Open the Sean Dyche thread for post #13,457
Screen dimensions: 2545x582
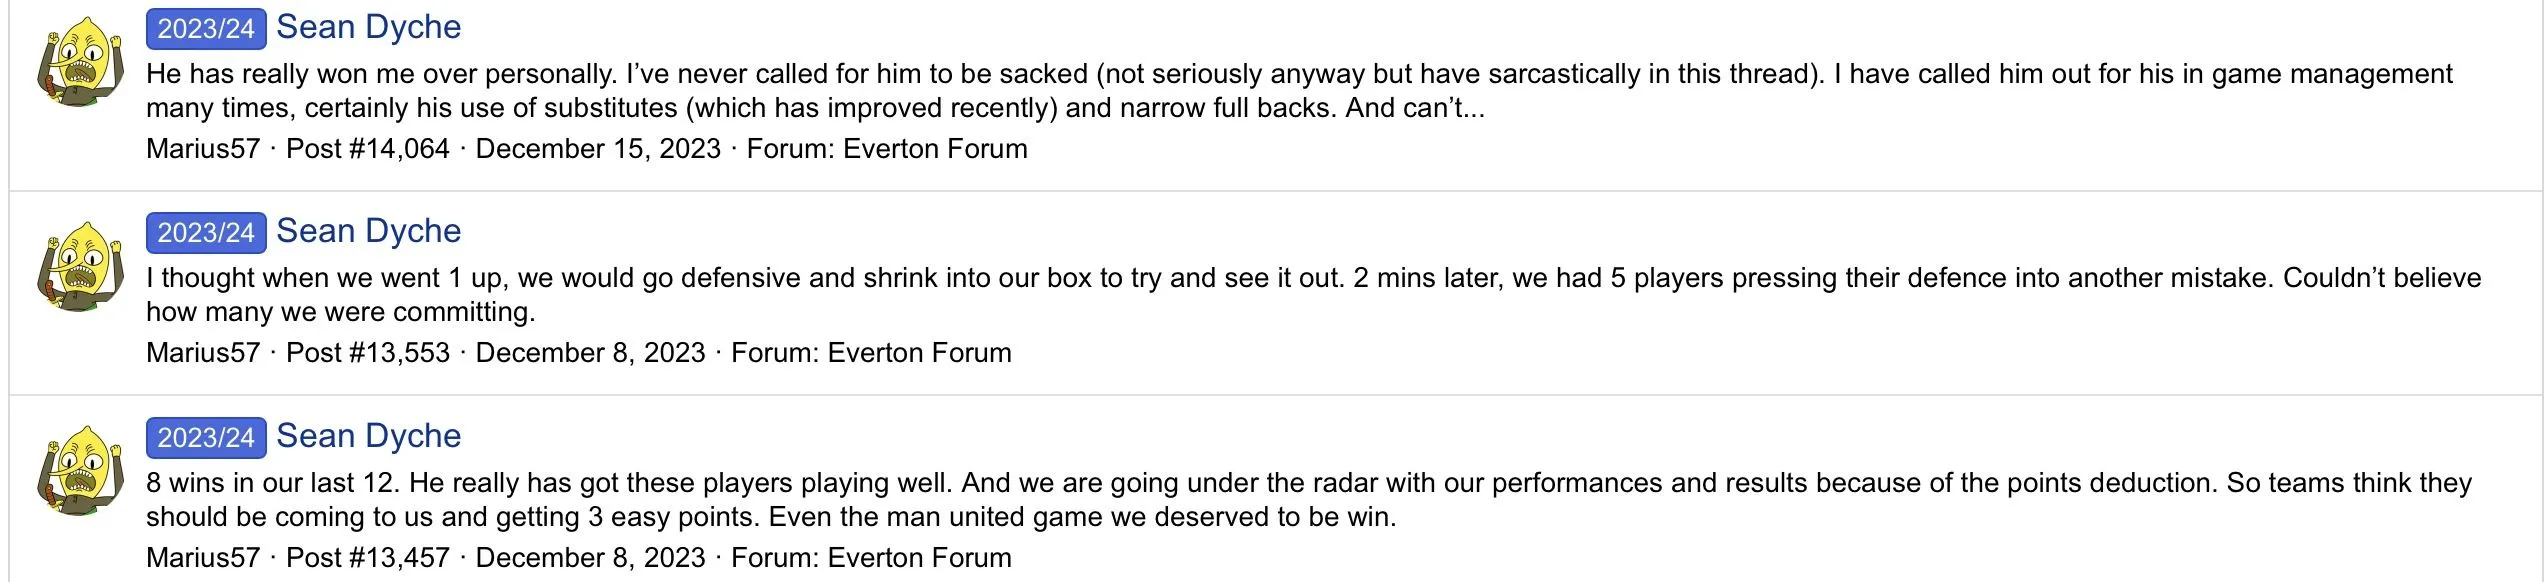(368, 436)
